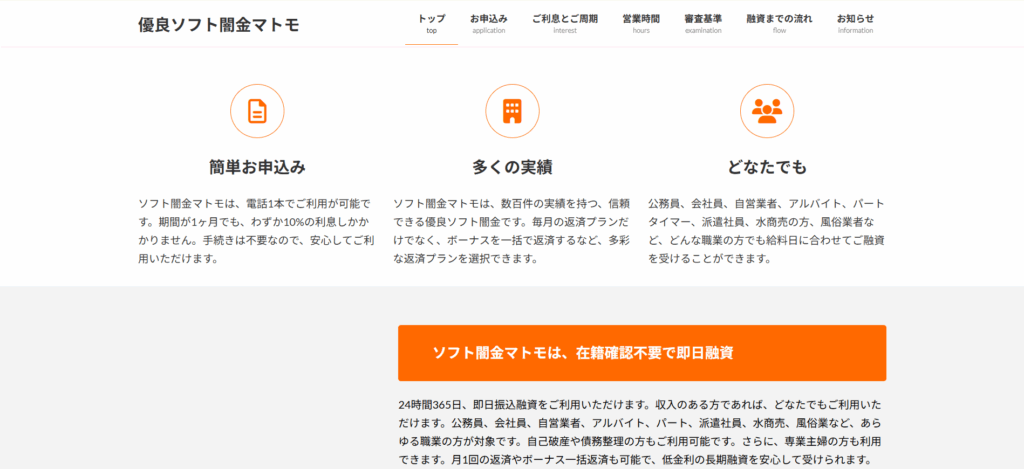1024x469 pixels.
Task: Select the 営業時間 hours menu item
Action: pos(641,24)
